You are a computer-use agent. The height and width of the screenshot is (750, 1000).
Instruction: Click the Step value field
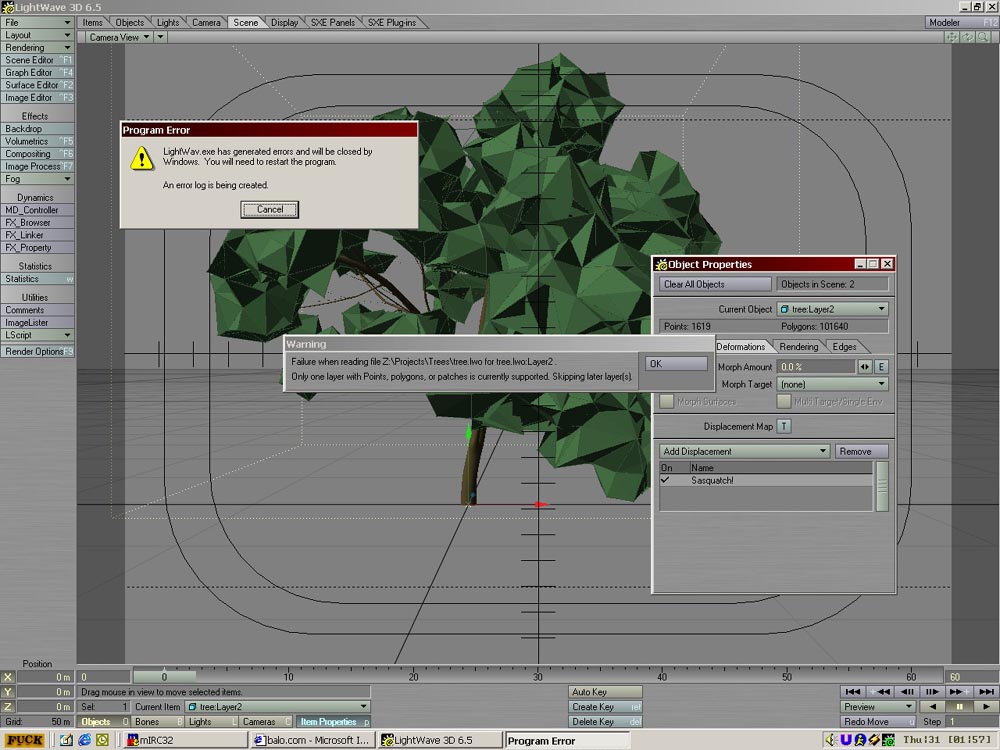pyautogui.click(x=972, y=721)
